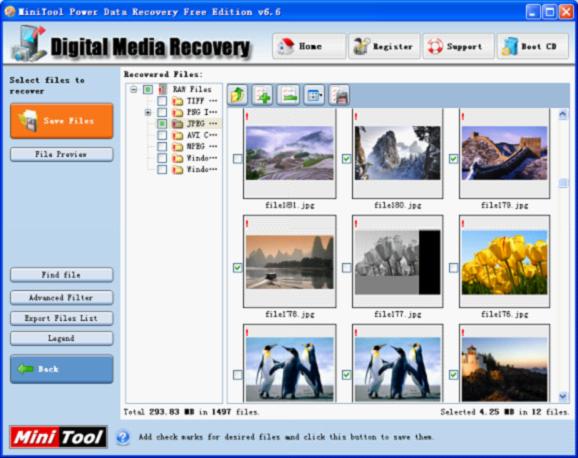This screenshot has width=578, height=458.
Task: Select the grayscale tulips thumbnail file177.jpg
Action: pyautogui.click(x=397, y=262)
